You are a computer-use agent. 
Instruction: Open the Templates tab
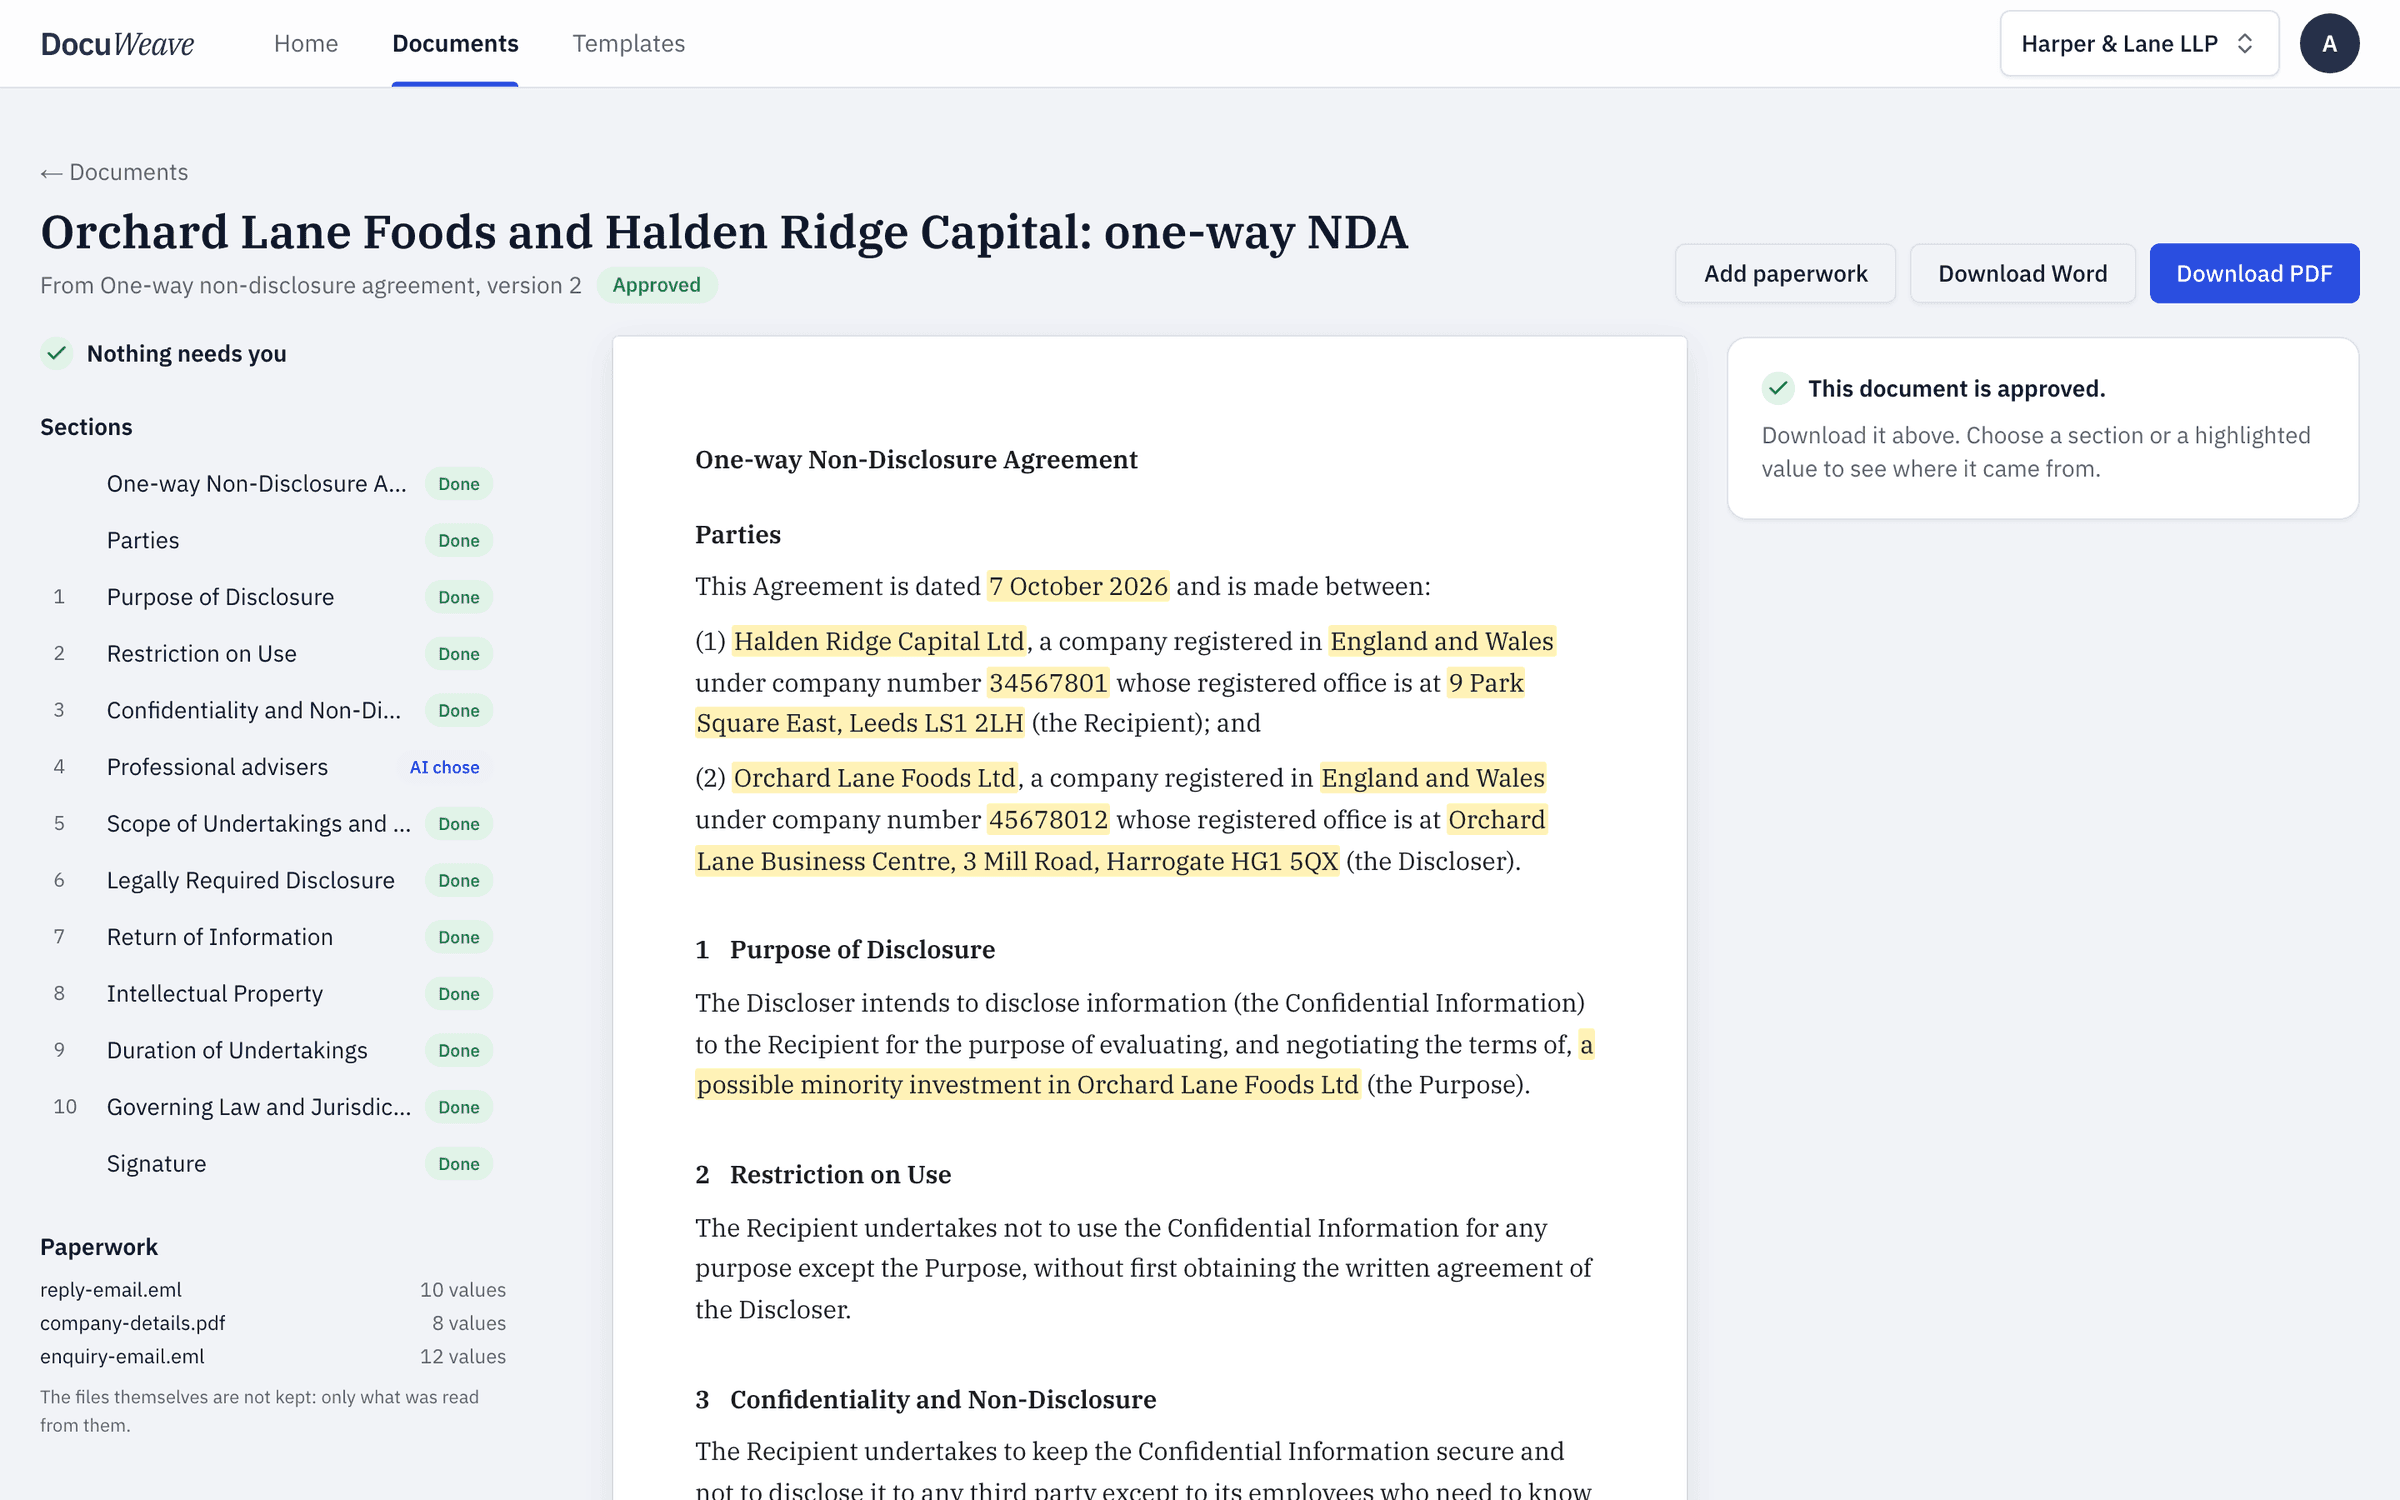point(628,43)
